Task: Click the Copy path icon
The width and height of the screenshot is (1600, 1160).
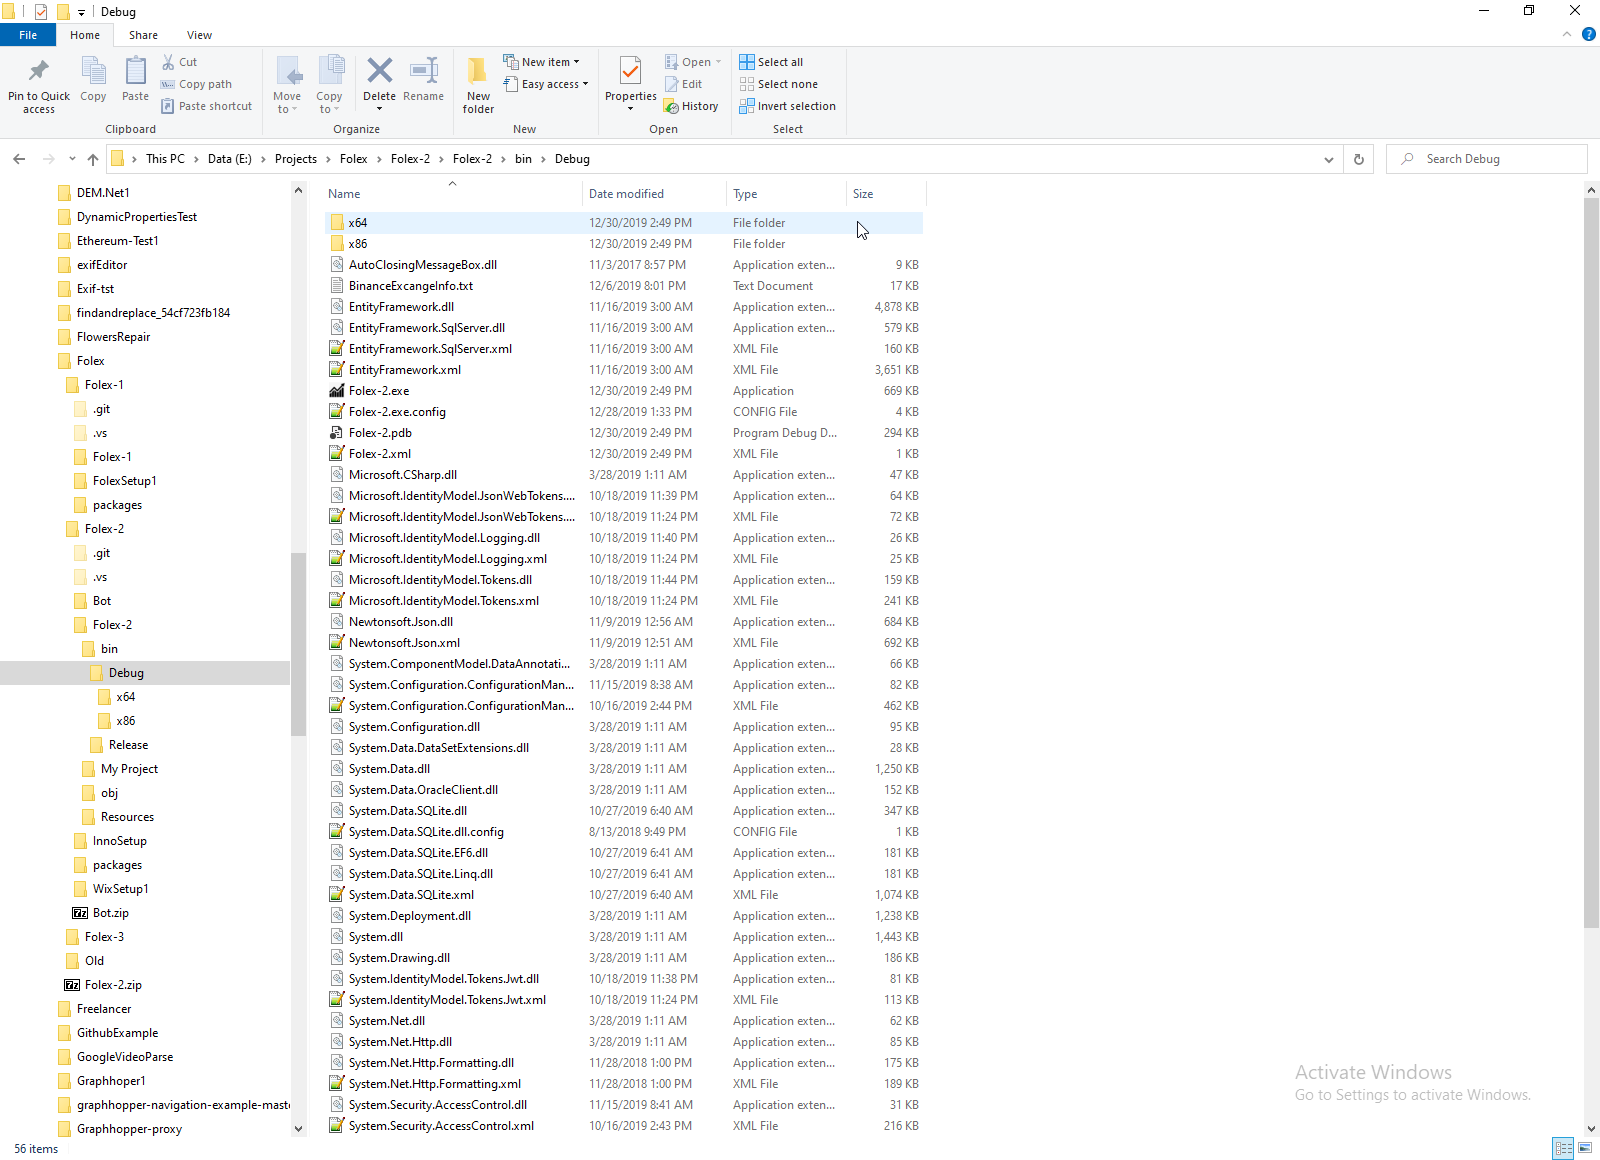Action: click(168, 84)
